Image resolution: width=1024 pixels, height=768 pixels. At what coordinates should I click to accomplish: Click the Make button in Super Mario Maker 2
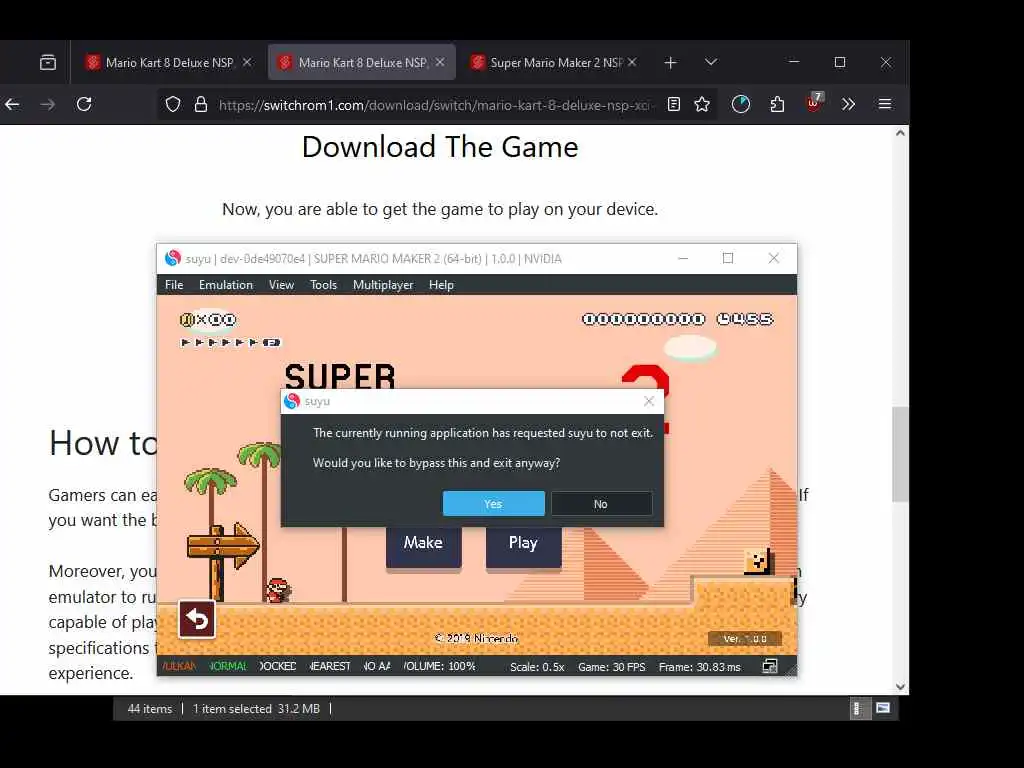[x=423, y=543]
